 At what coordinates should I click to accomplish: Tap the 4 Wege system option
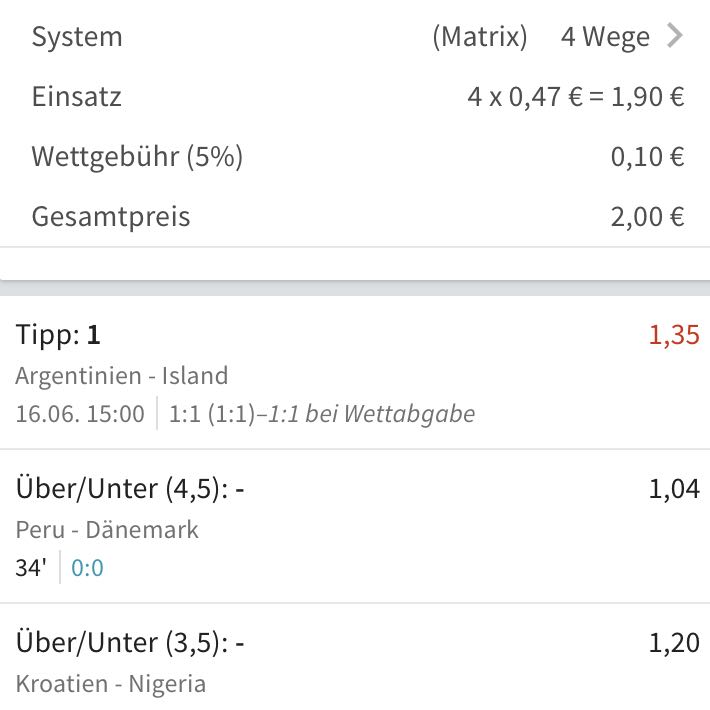605,37
